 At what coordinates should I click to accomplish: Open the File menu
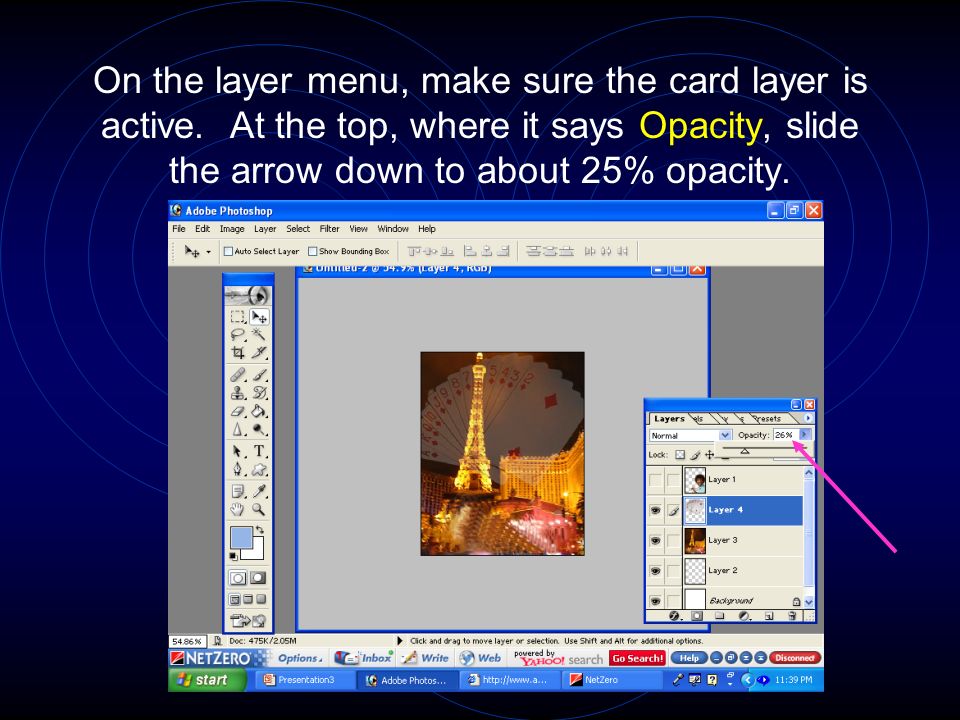coord(179,228)
